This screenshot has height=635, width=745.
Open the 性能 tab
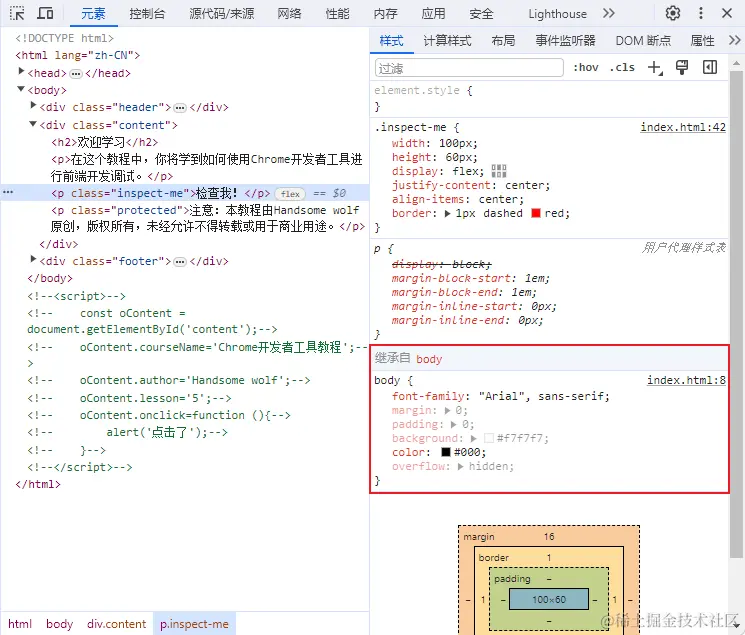(x=337, y=14)
